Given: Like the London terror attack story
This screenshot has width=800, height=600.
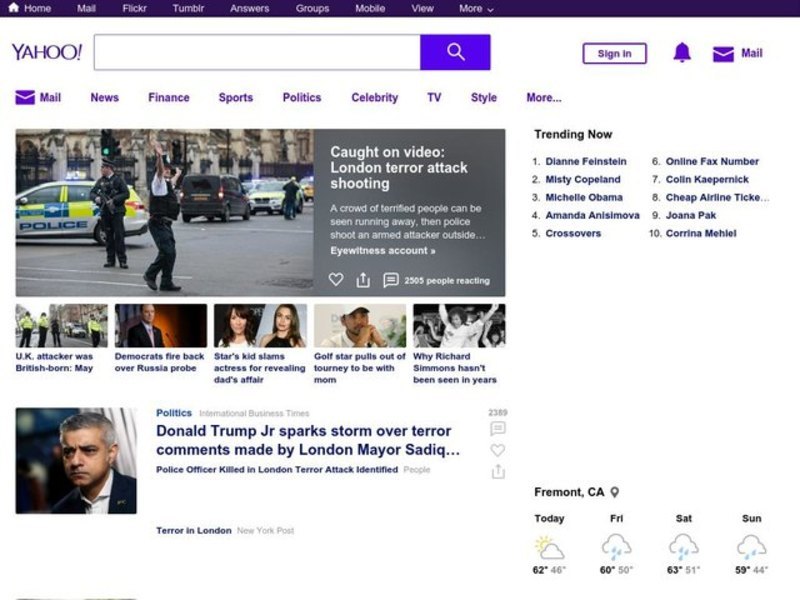Looking at the screenshot, I should pos(336,280).
